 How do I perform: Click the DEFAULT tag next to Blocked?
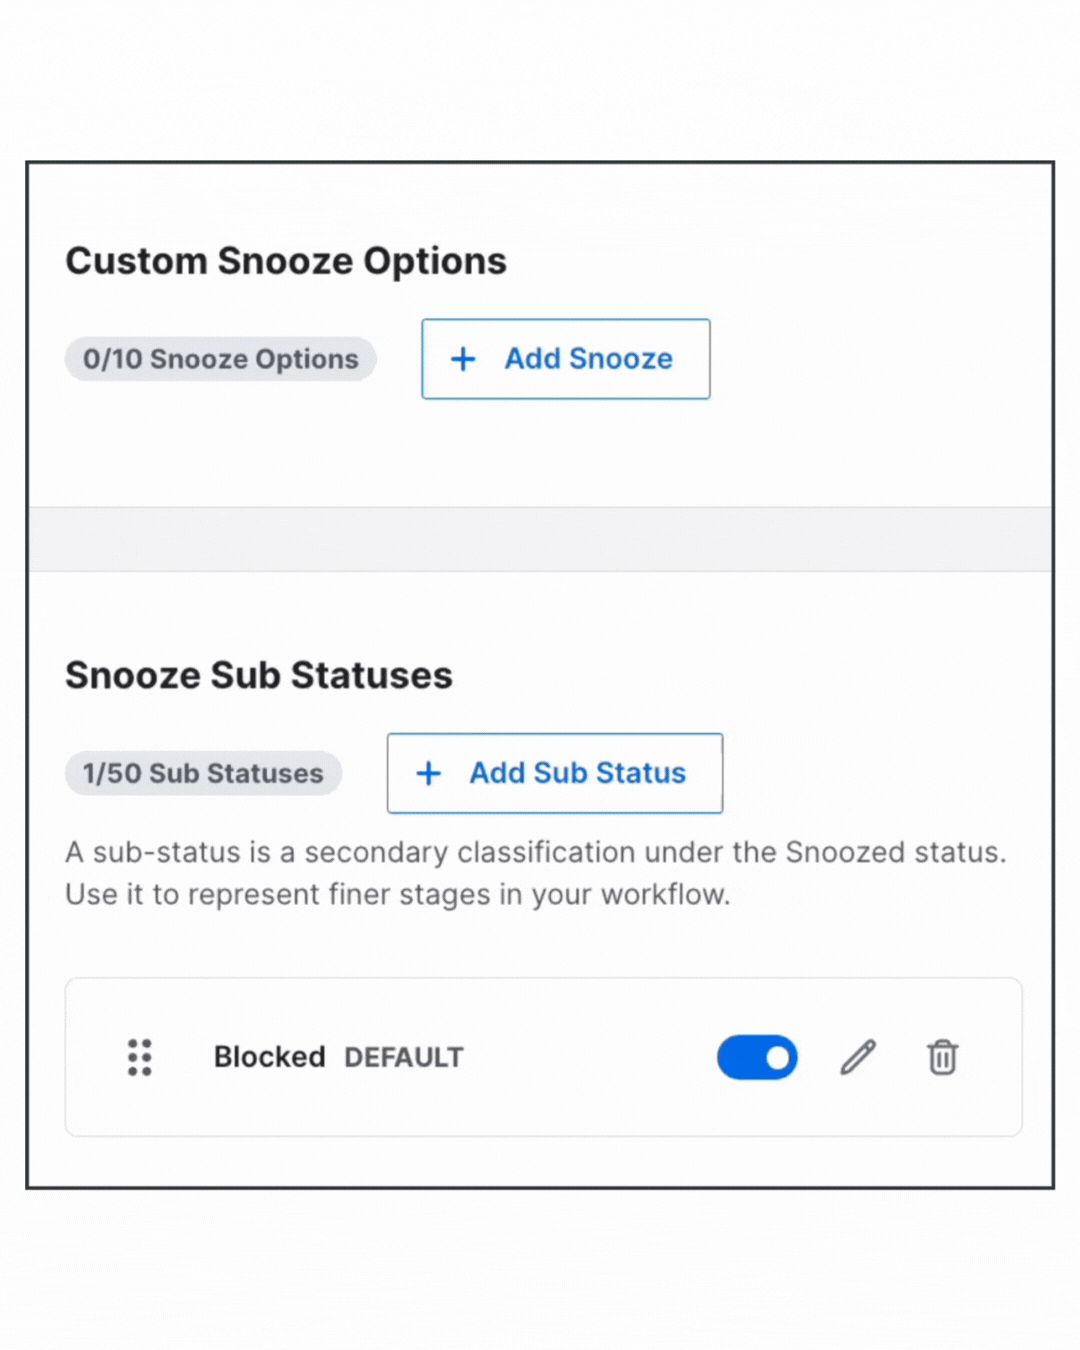click(404, 1058)
